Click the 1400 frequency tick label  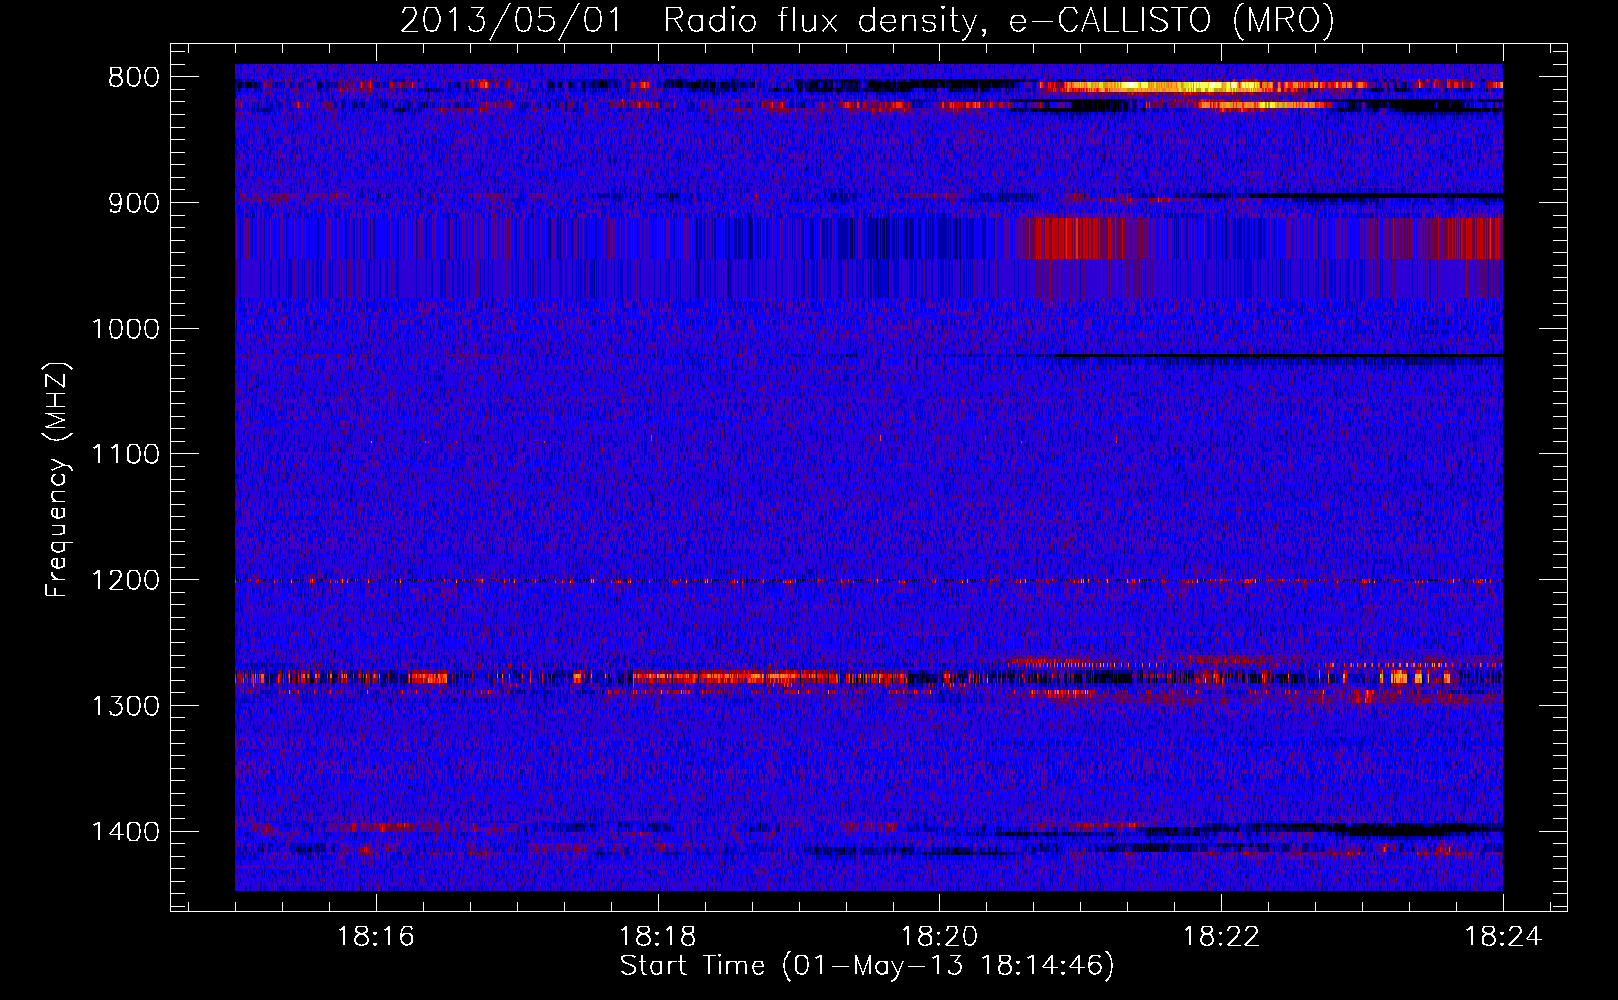pyautogui.click(x=125, y=832)
